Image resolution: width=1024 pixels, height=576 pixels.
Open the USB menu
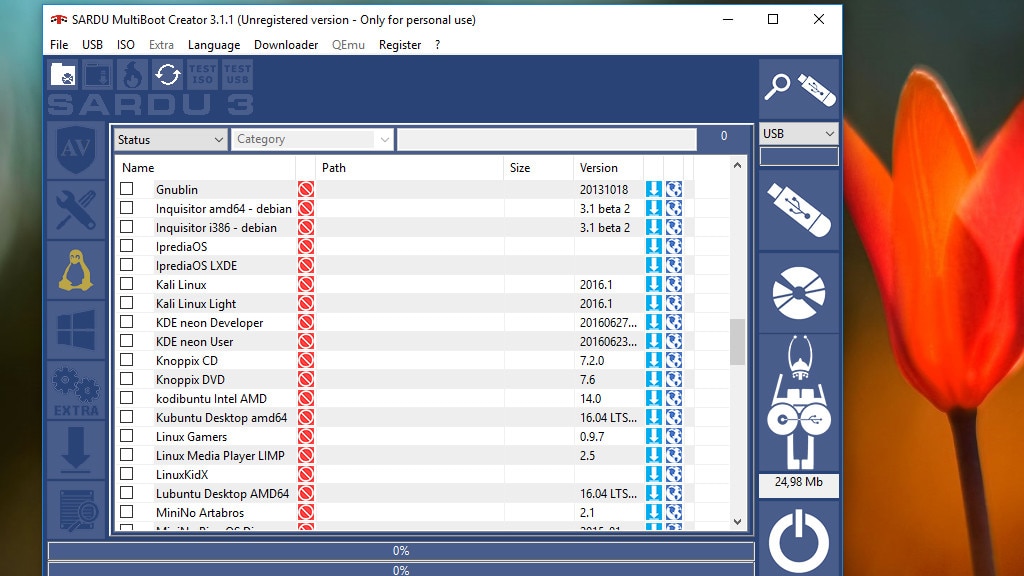click(x=92, y=44)
